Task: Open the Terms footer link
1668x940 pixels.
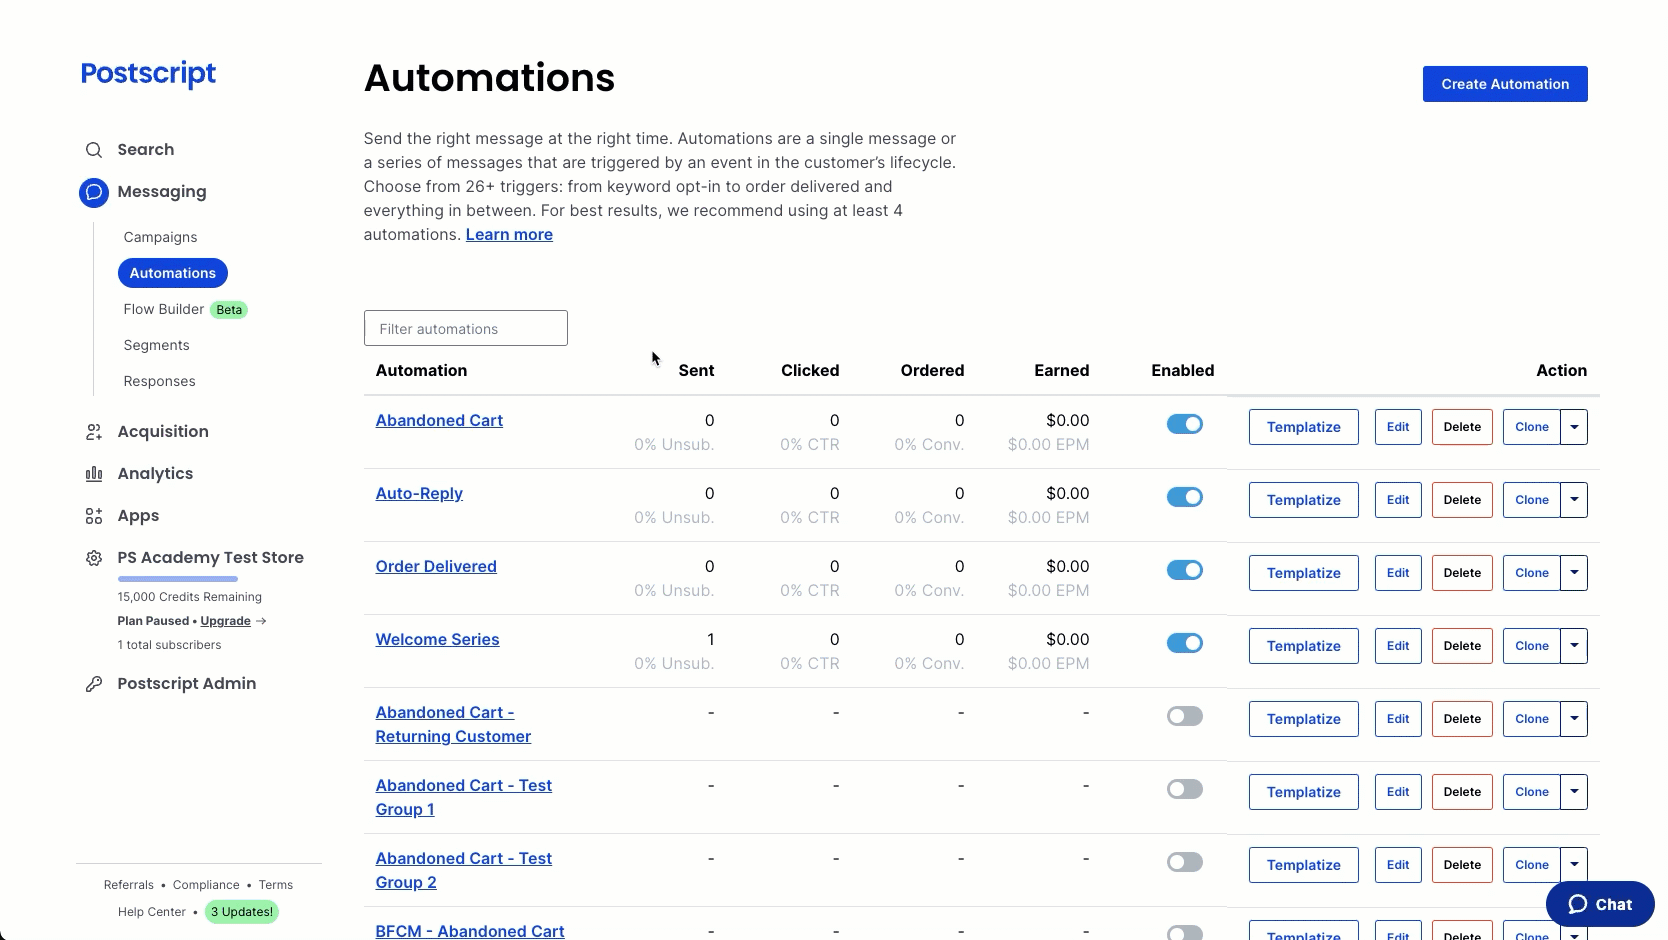Action: (x=276, y=885)
